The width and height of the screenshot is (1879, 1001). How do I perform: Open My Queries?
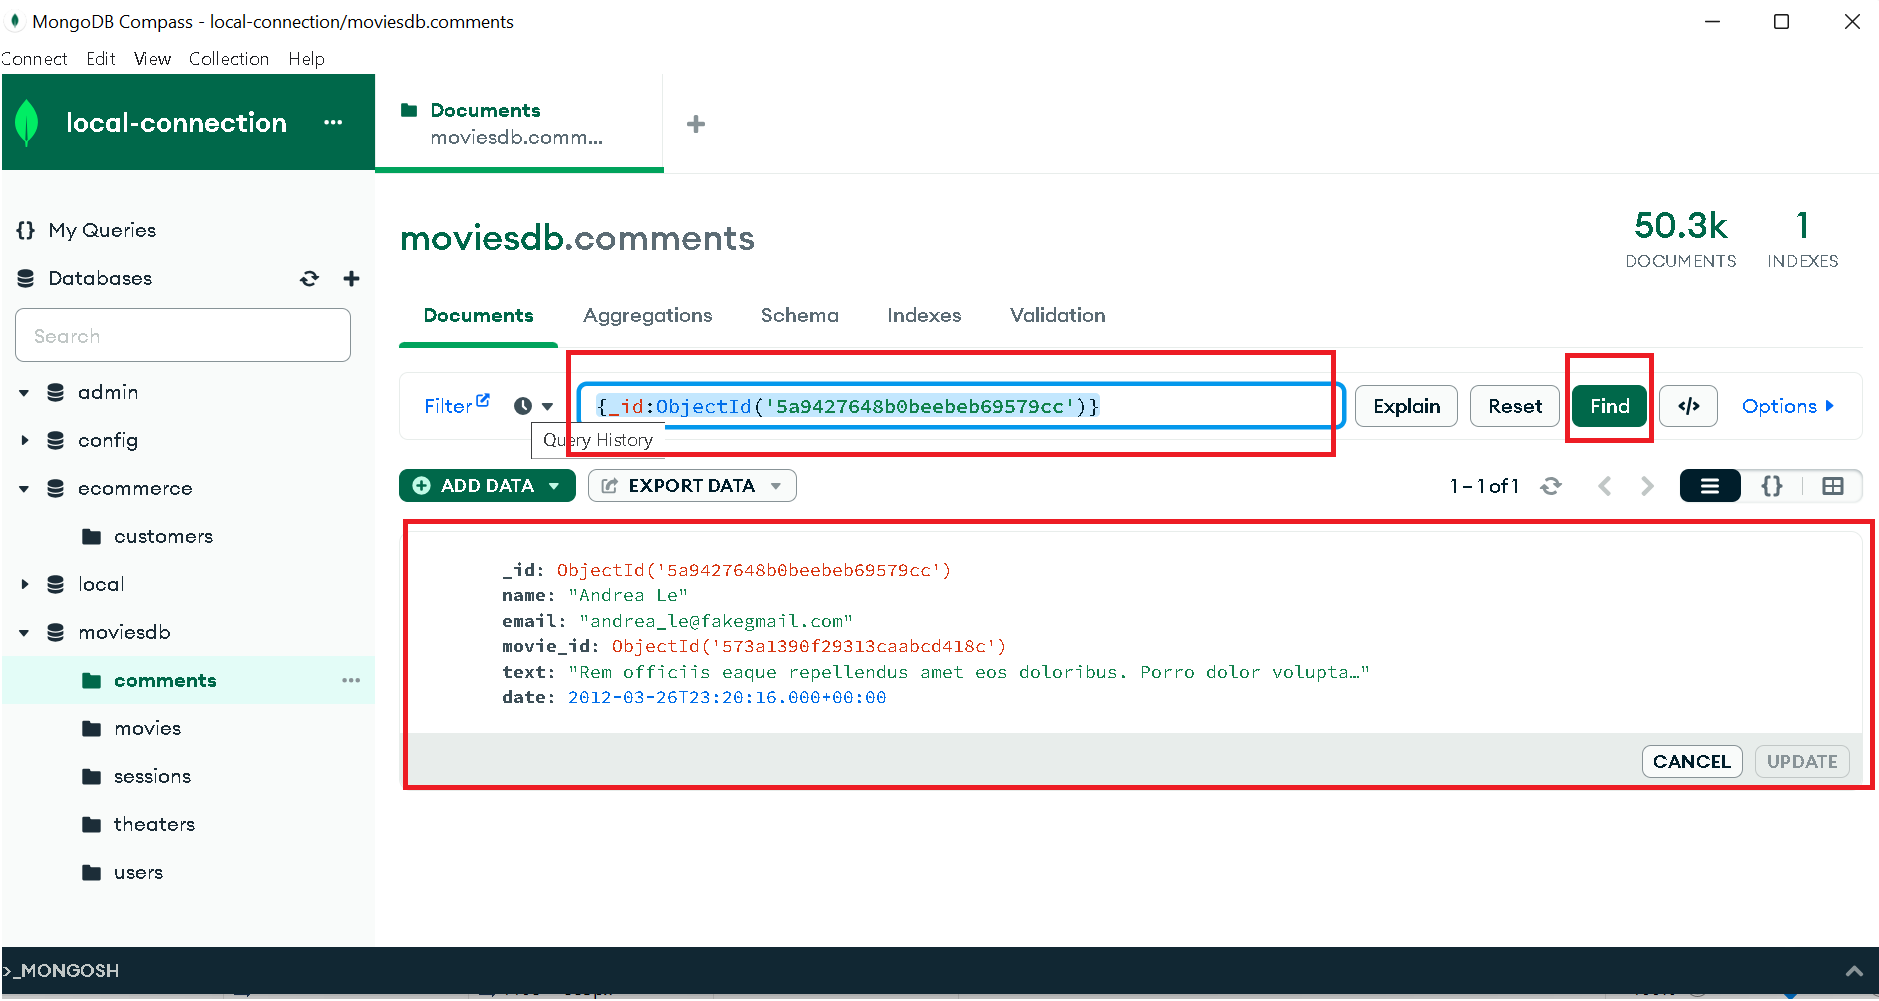click(102, 230)
